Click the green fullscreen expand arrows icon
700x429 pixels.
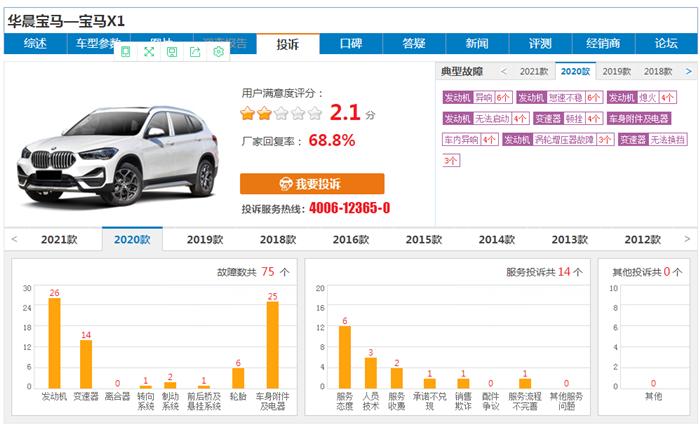[149, 52]
